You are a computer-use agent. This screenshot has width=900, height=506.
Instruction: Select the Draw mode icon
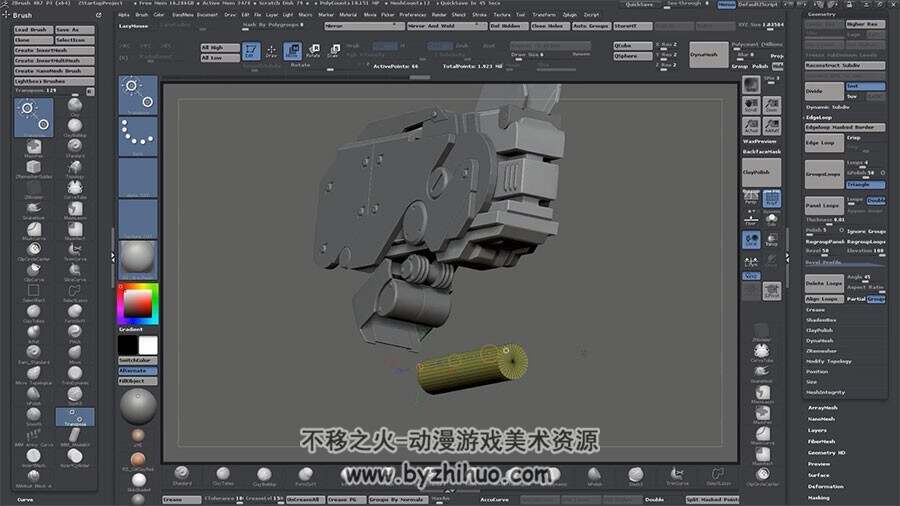click(271, 51)
